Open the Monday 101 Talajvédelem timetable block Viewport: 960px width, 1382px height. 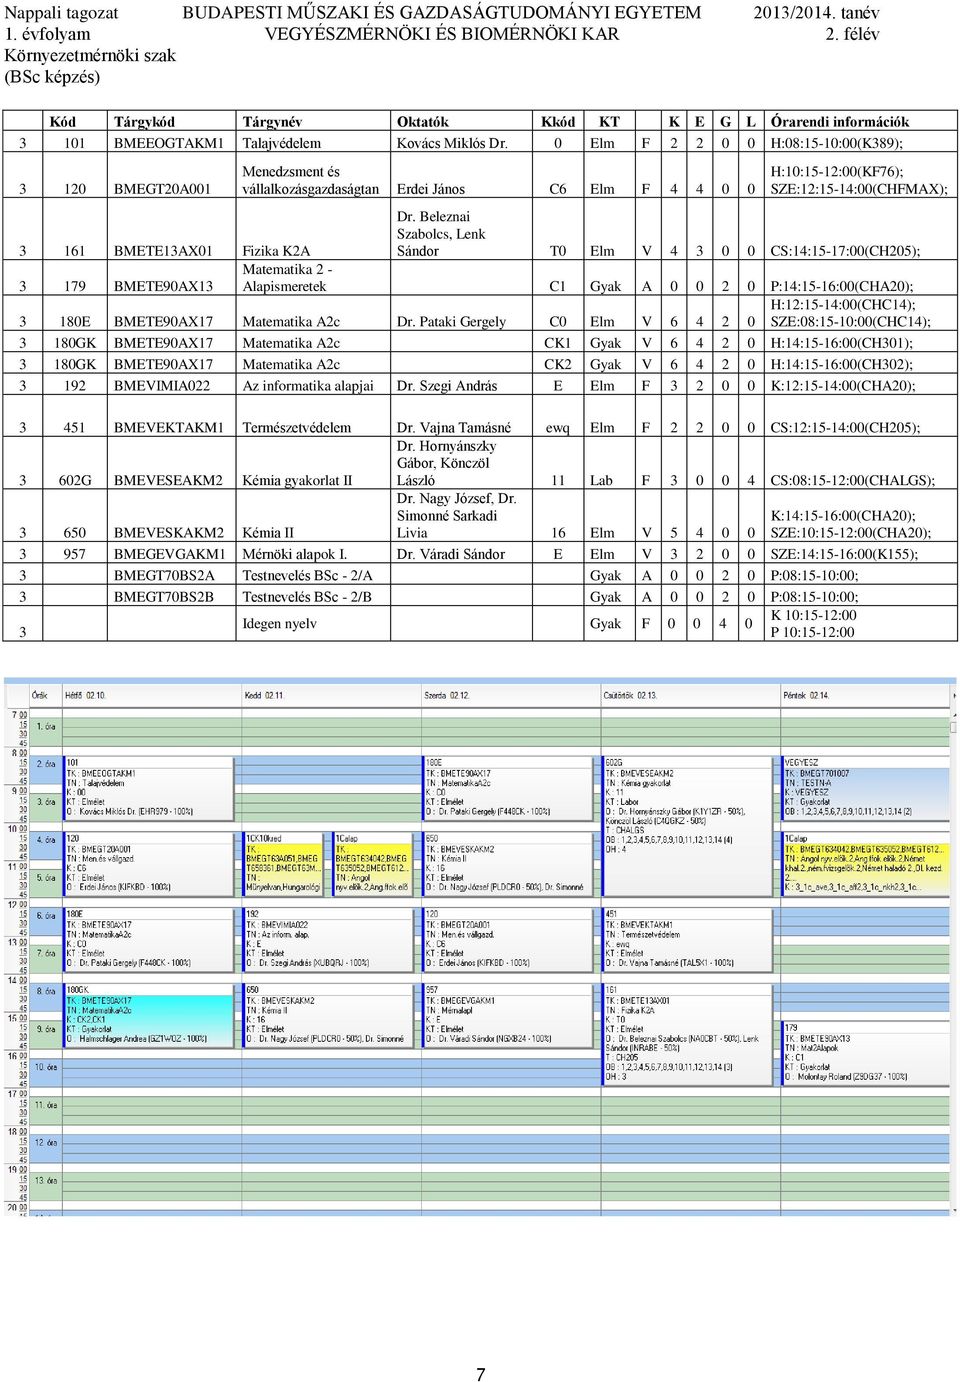tap(150, 788)
